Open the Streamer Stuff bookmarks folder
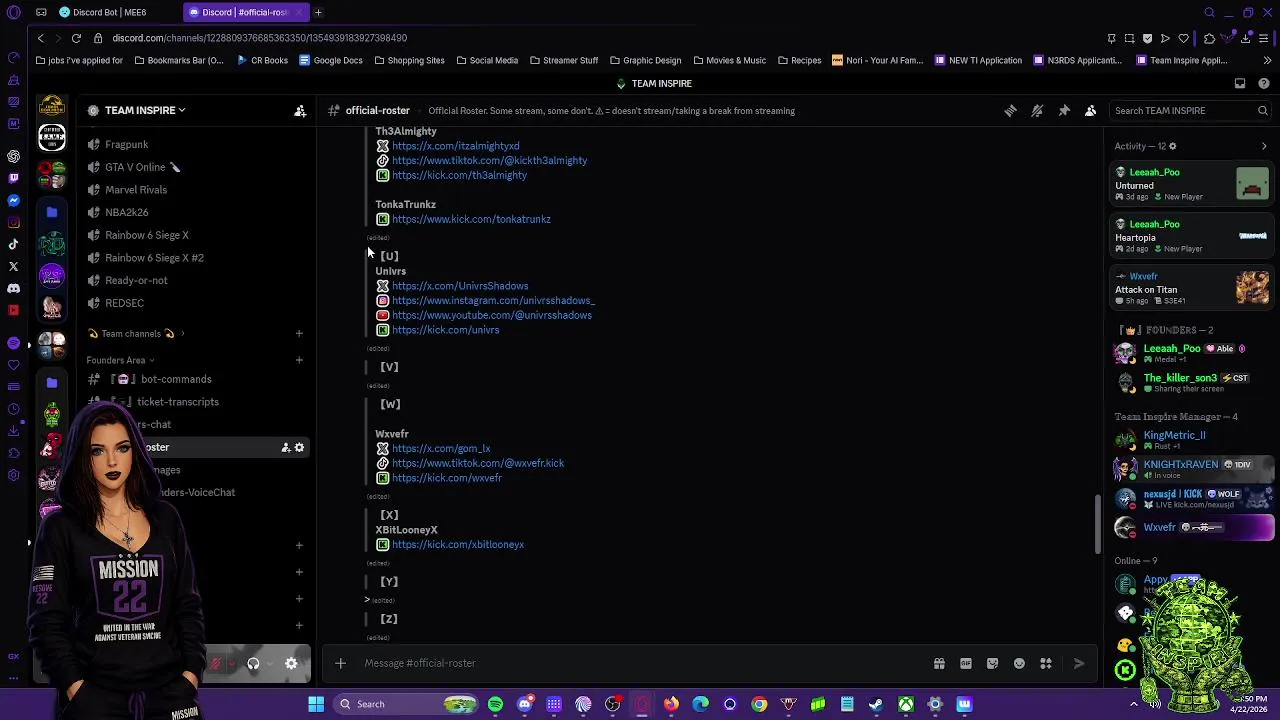The image size is (1280, 720). tap(563, 60)
